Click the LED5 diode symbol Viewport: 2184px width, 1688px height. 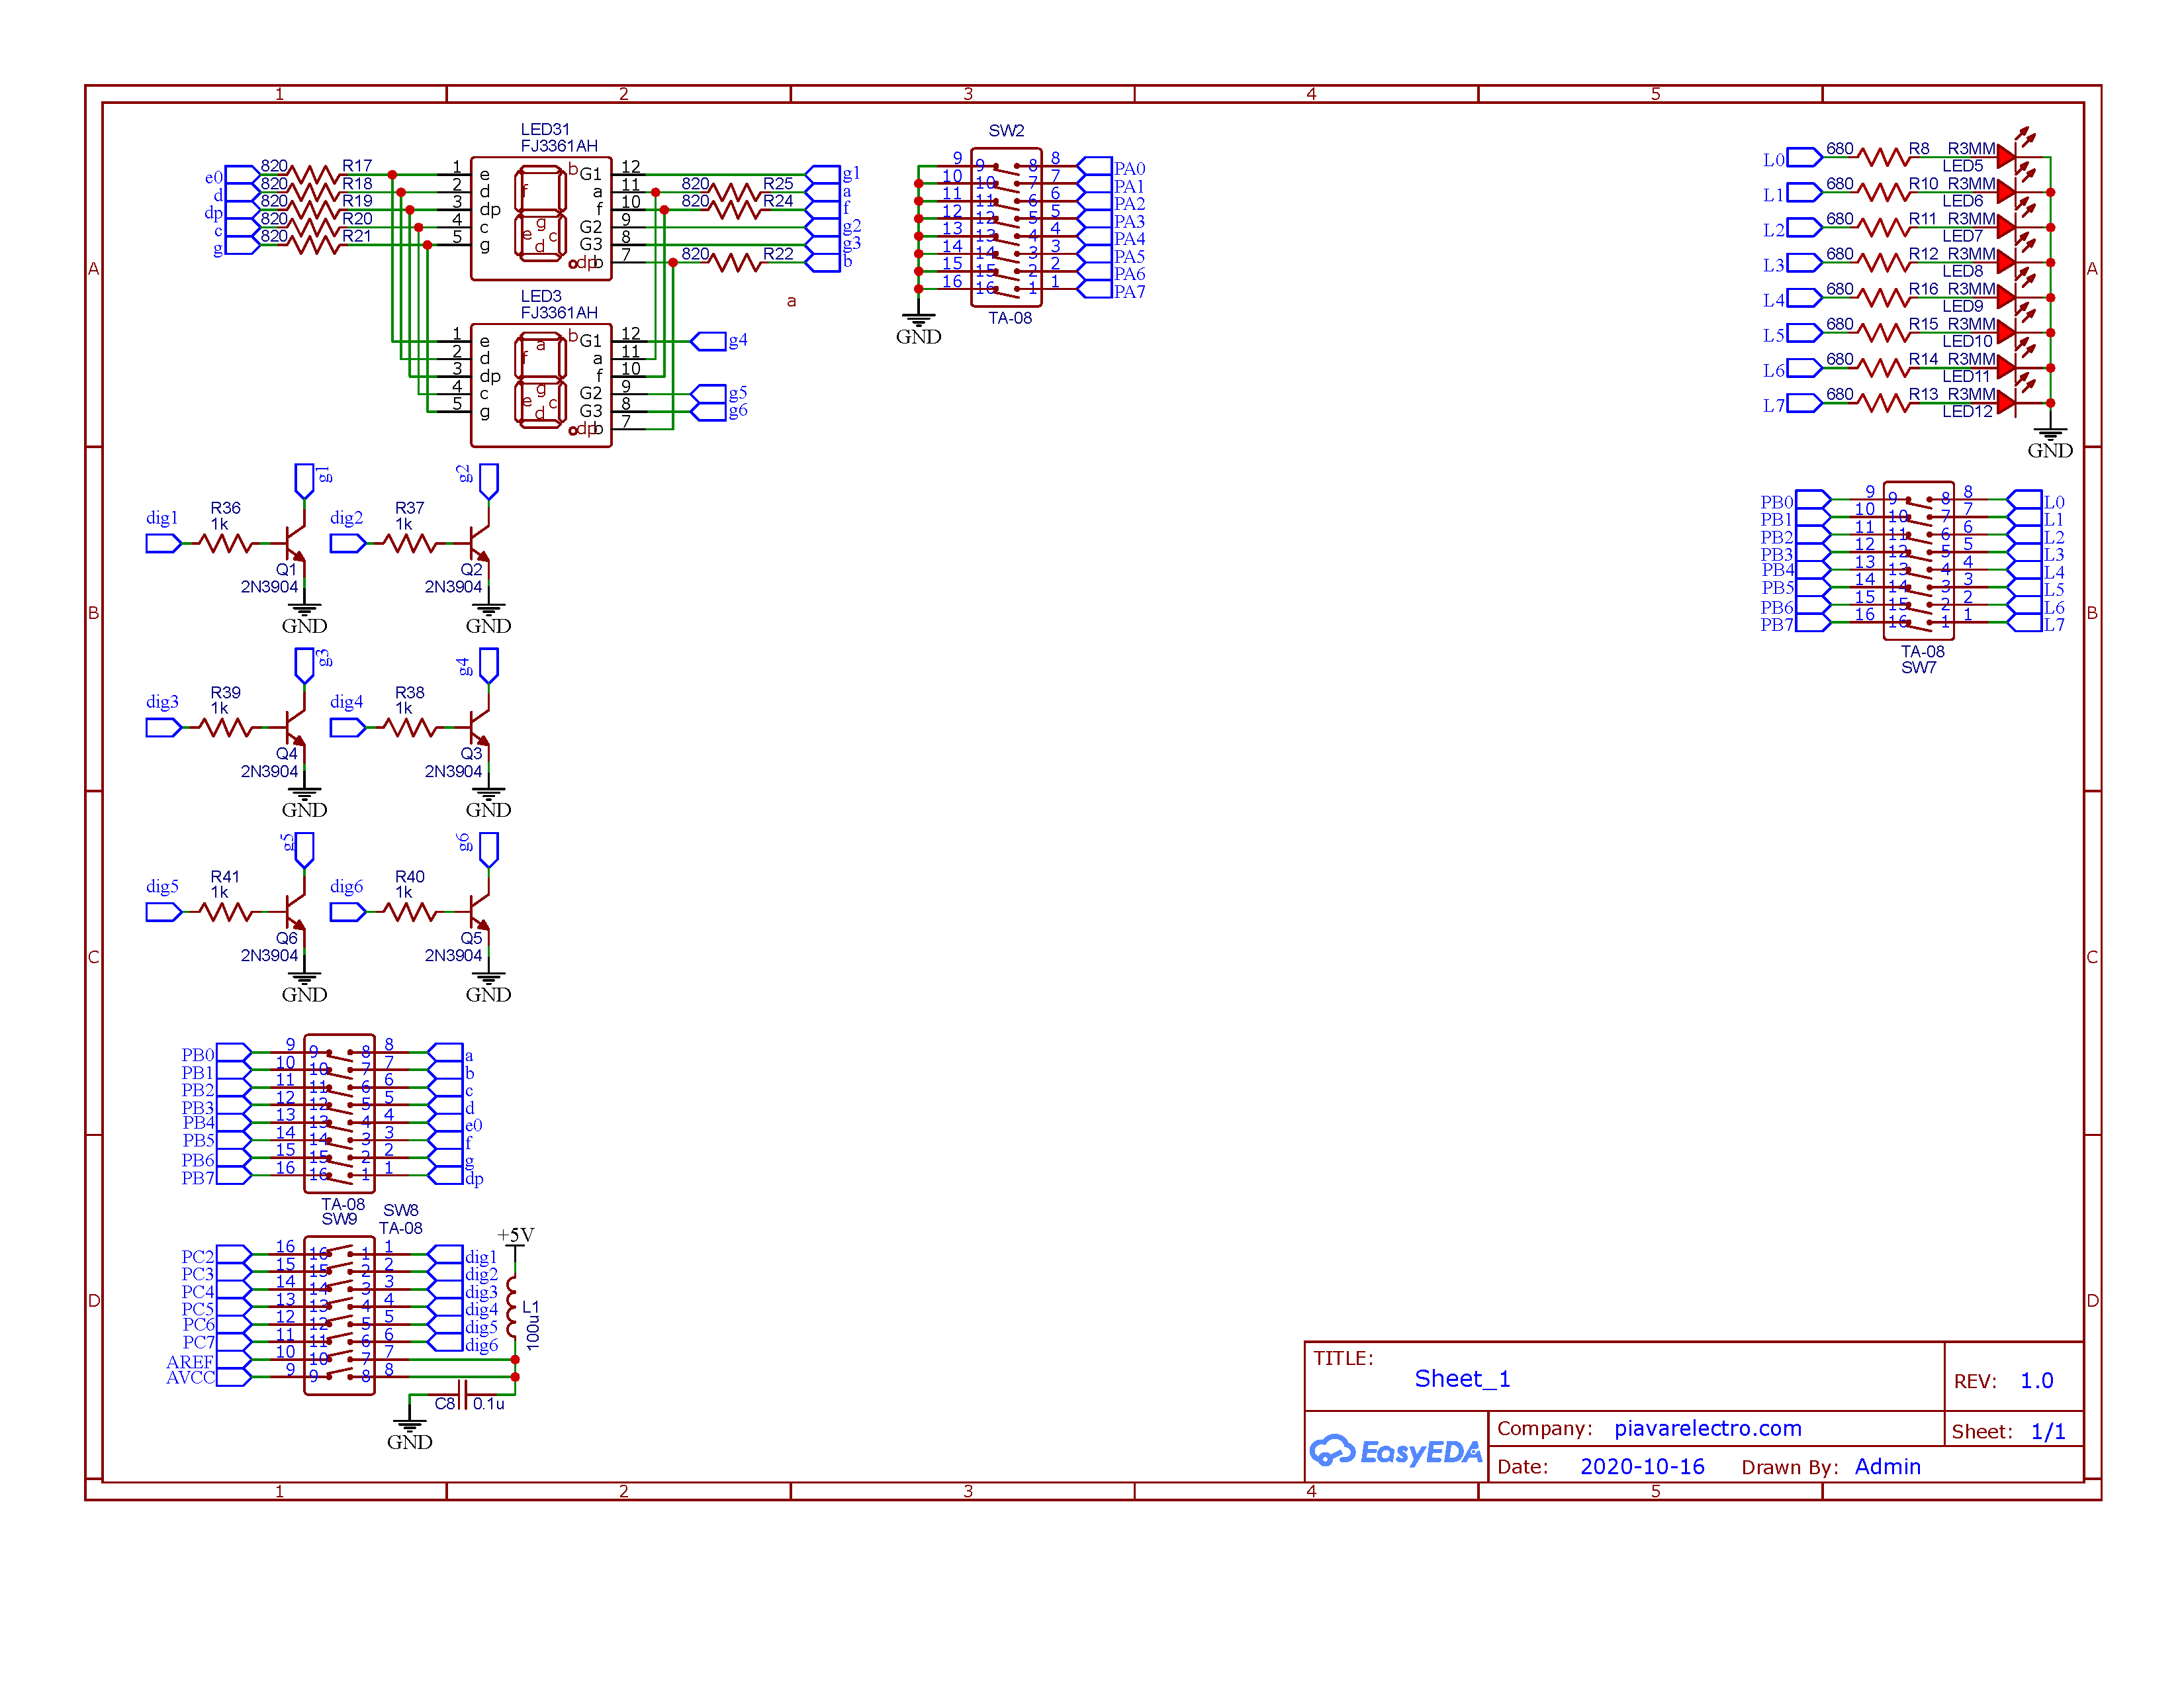tap(2006, 157)
